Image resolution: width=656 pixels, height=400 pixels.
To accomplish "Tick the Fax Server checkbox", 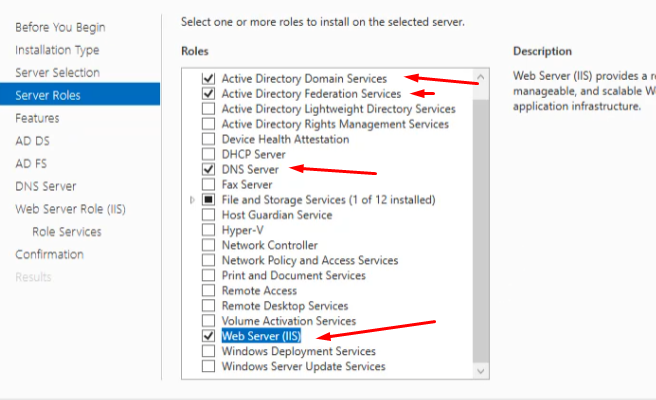I will coord(208,185).
